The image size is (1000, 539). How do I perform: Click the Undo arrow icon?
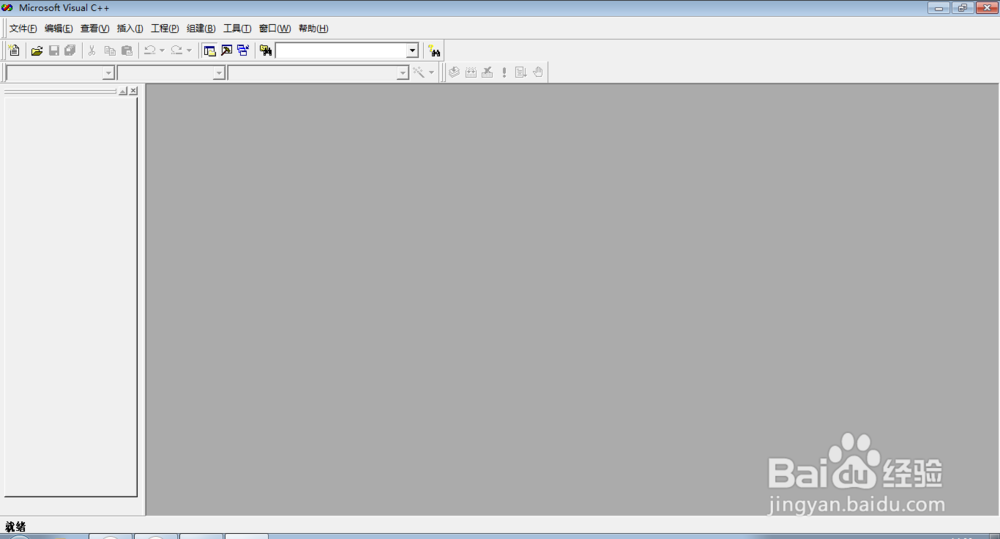150,50
